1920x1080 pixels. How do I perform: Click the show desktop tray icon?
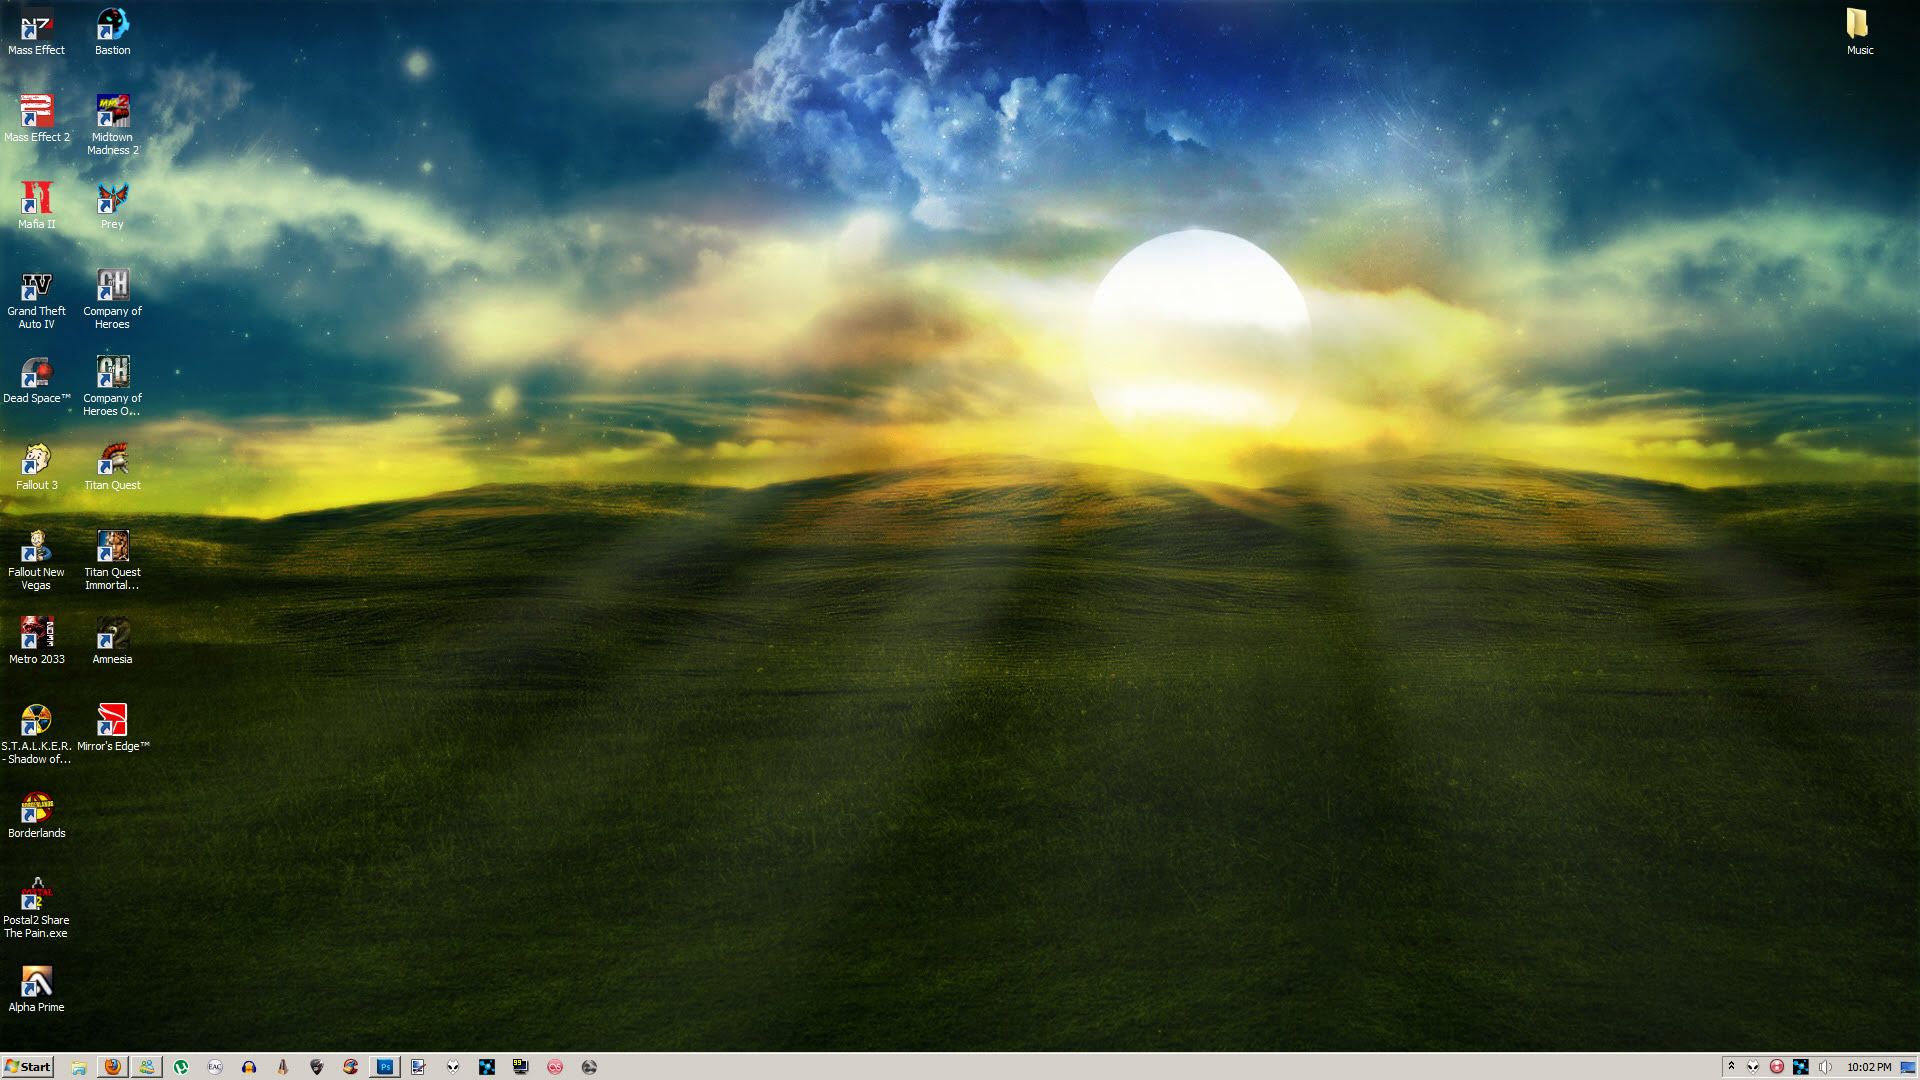1907,1067
